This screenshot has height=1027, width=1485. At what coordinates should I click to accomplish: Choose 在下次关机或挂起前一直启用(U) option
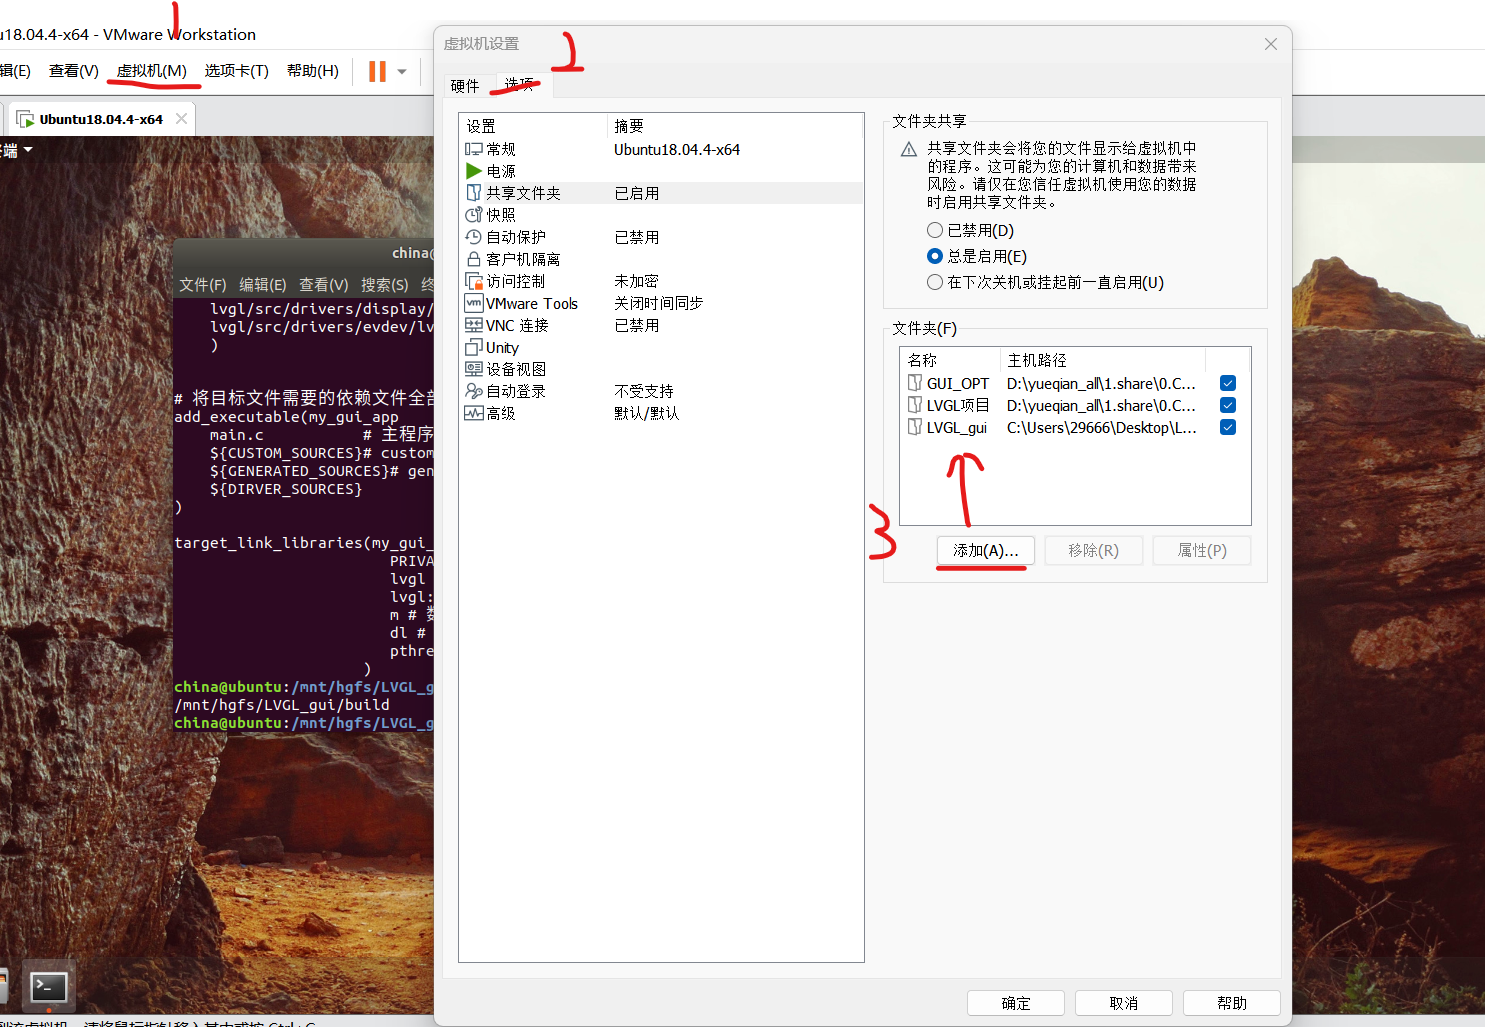pos(935,282)
